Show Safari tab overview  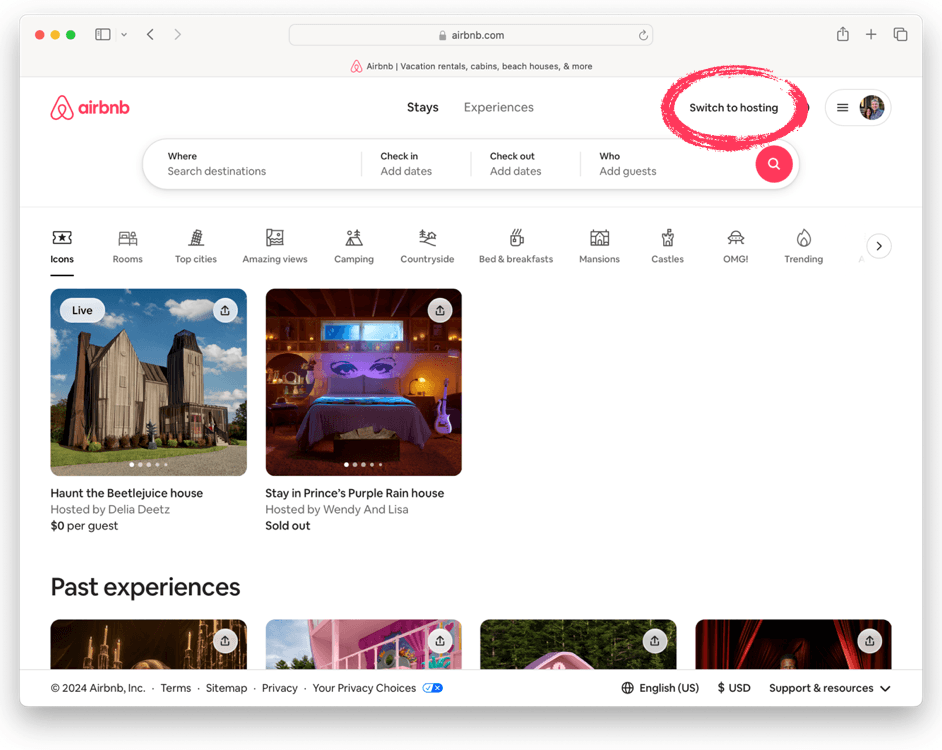click(x=900, y=34)
